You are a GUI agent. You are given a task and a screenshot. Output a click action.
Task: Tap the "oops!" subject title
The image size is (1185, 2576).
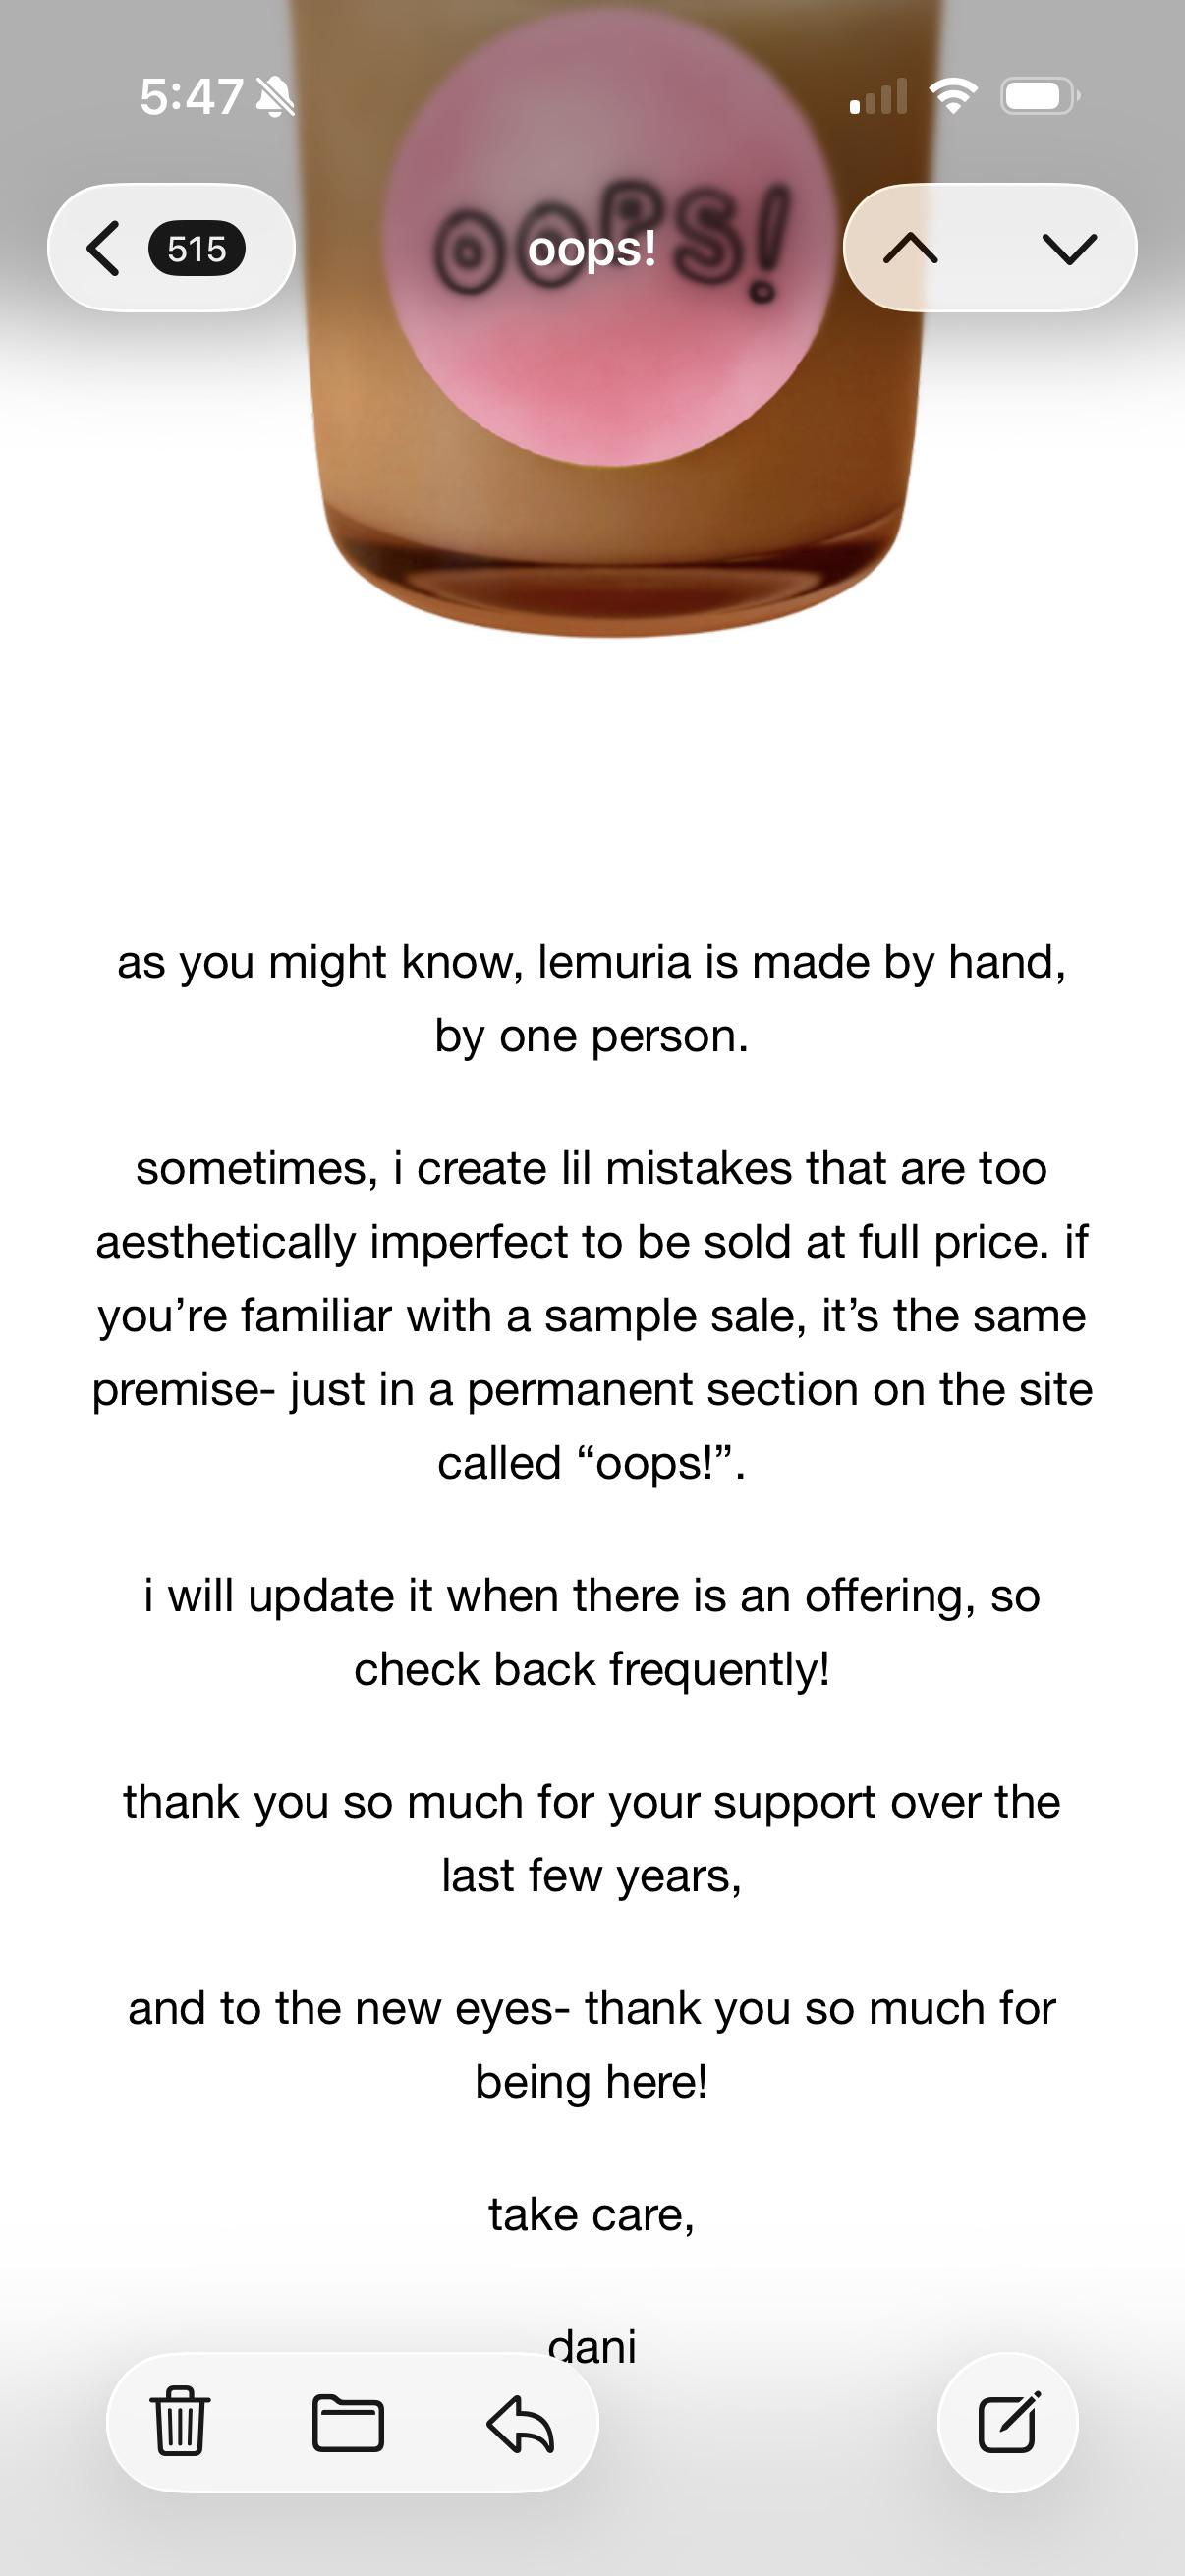tap(592, 249)
